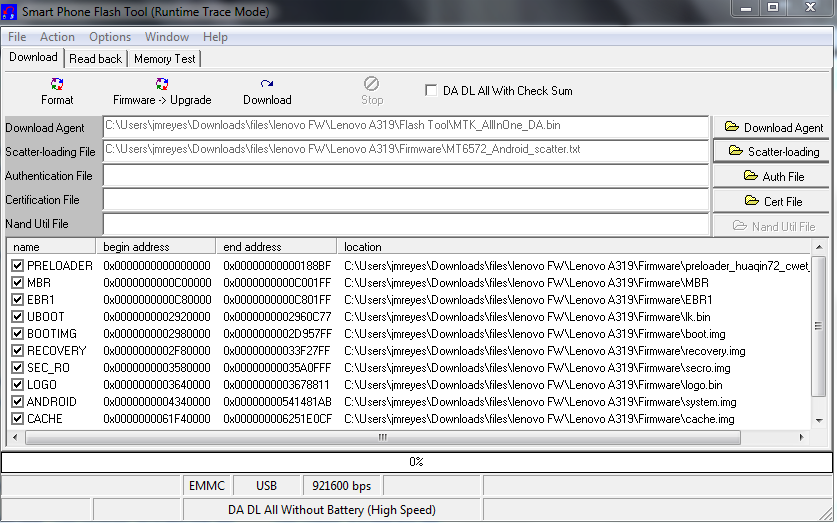
Task: Switch to the Read back tab
Action: click(x=96, y=59)
